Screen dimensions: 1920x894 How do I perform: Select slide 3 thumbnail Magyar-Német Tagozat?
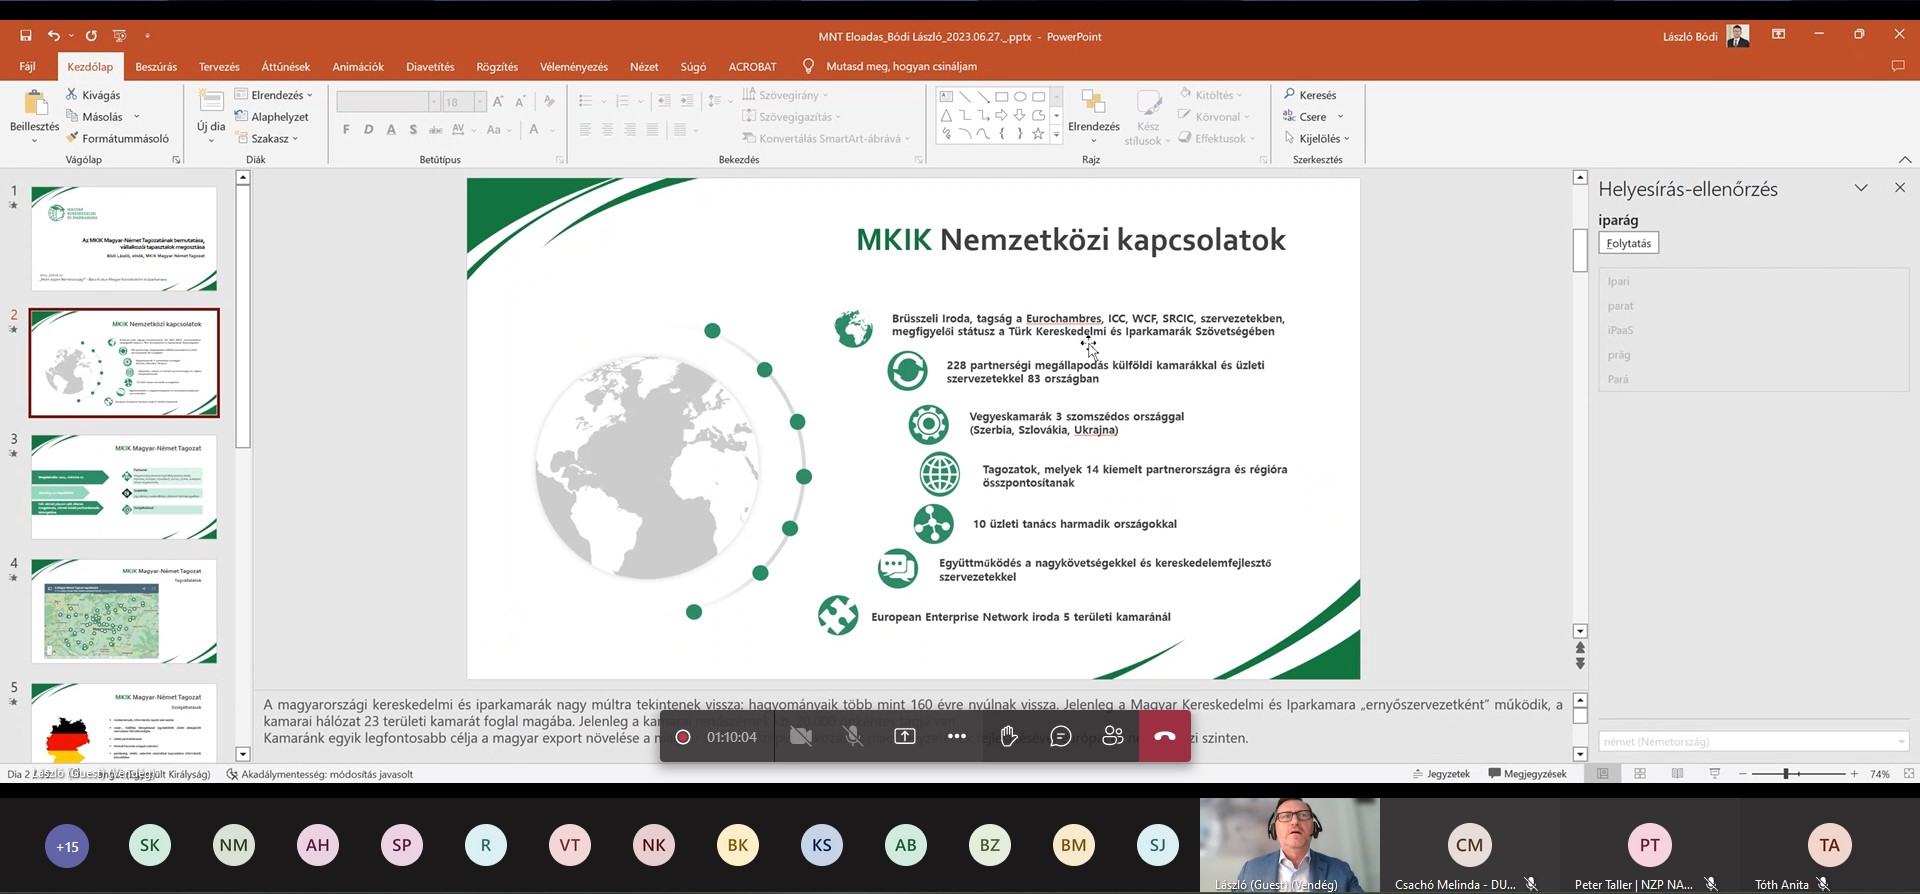pos(124,487)
